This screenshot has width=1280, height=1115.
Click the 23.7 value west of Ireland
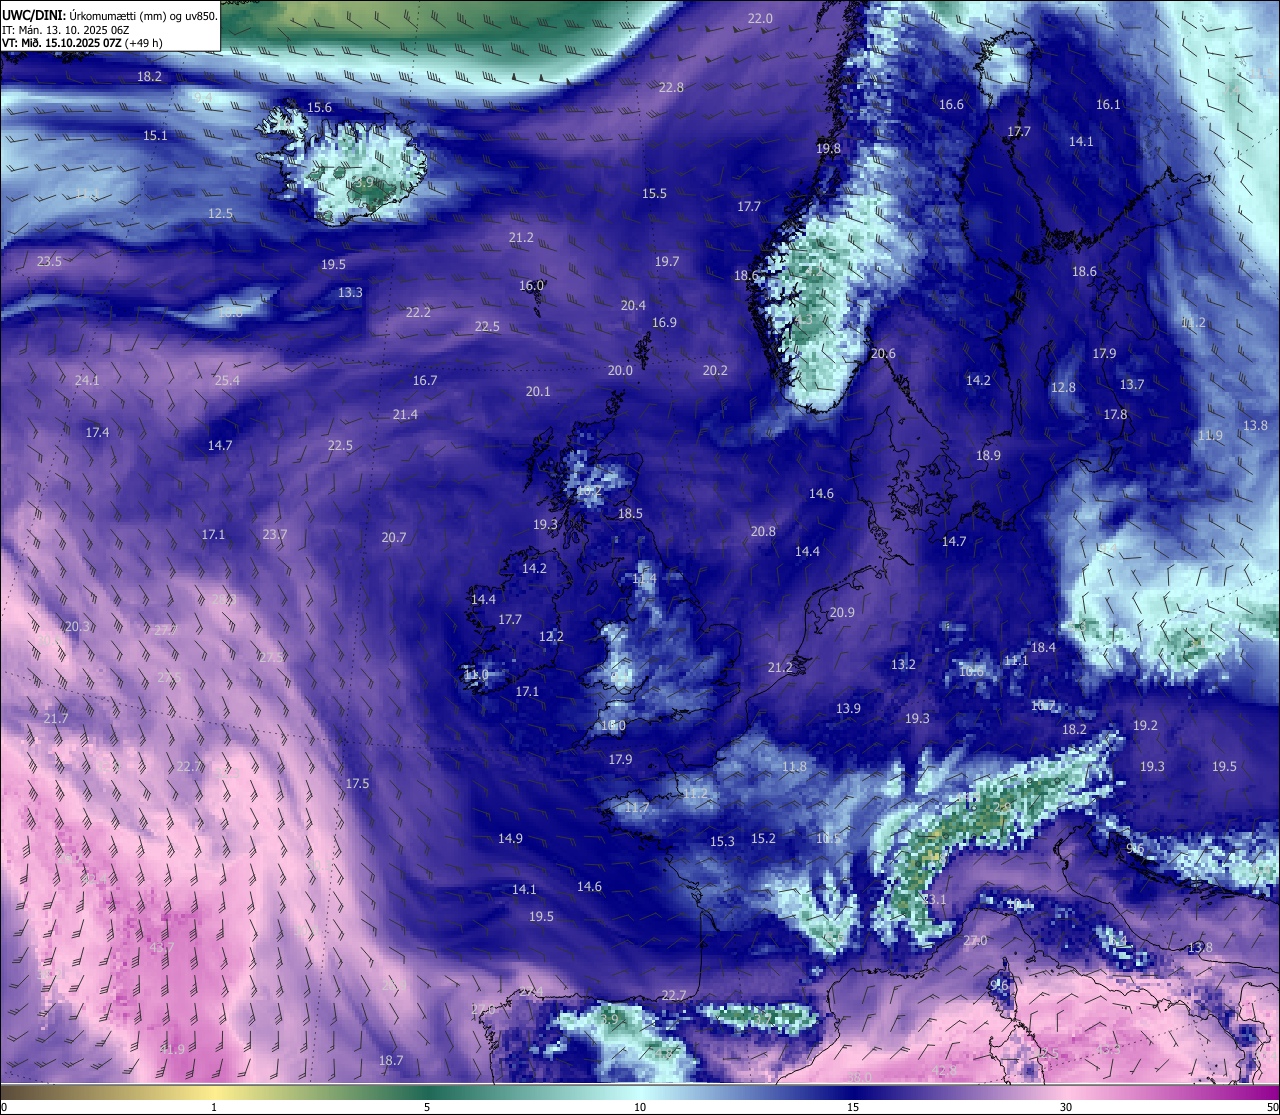pyautogui.click(x=275, y=534)
